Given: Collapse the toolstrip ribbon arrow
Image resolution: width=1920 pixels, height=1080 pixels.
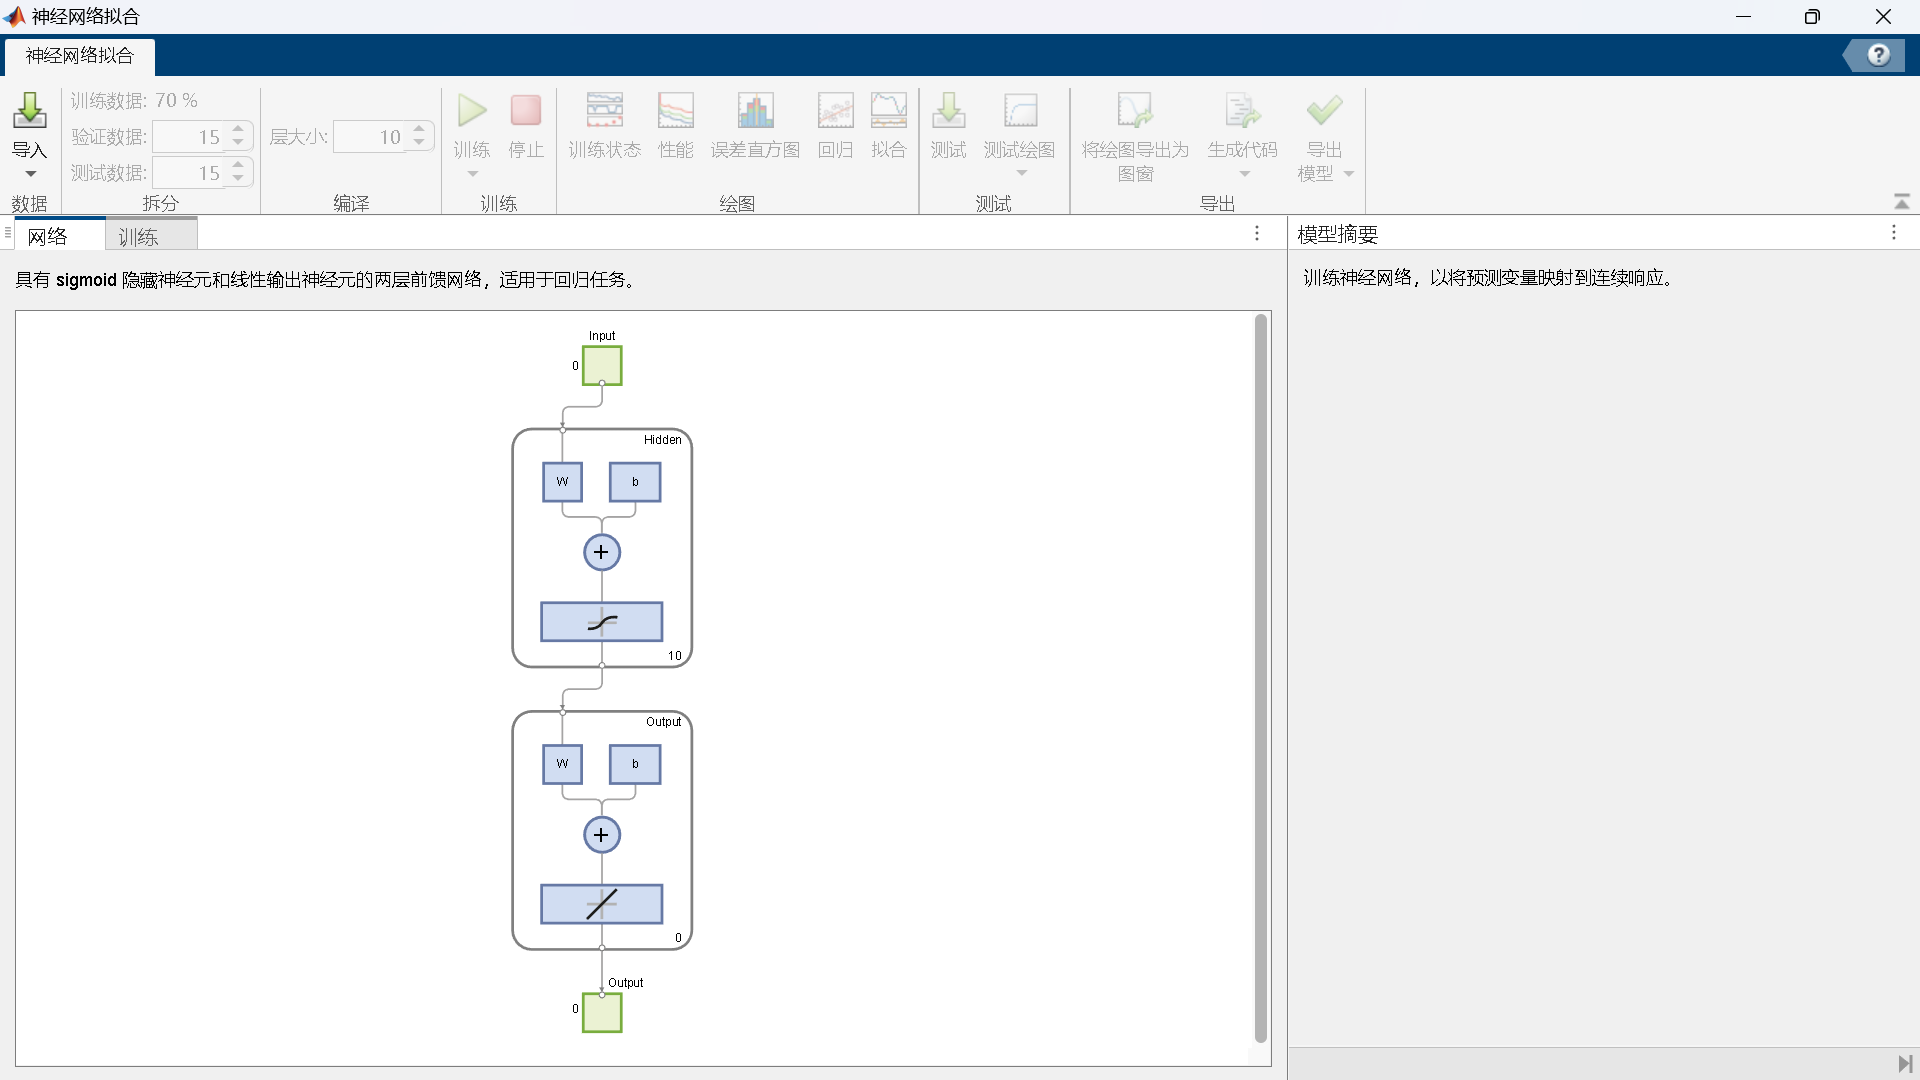Looking at the screenshot, I should click(x=1901, y=202).
